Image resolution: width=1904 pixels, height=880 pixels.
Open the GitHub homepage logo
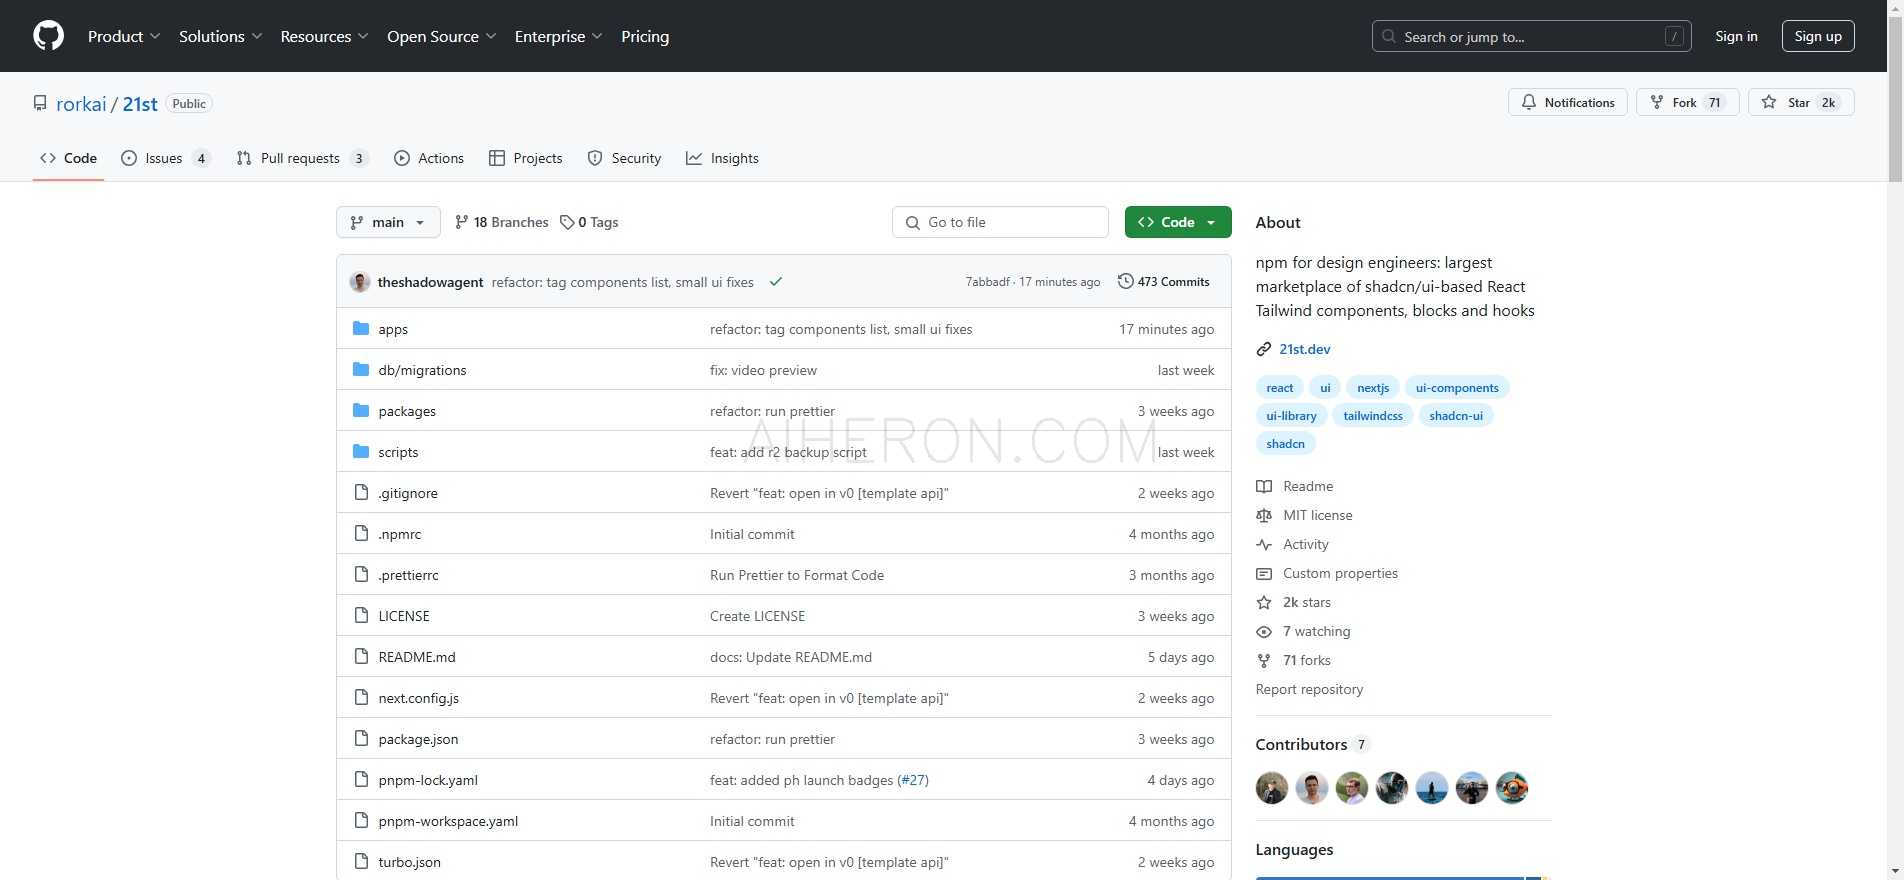48,36
